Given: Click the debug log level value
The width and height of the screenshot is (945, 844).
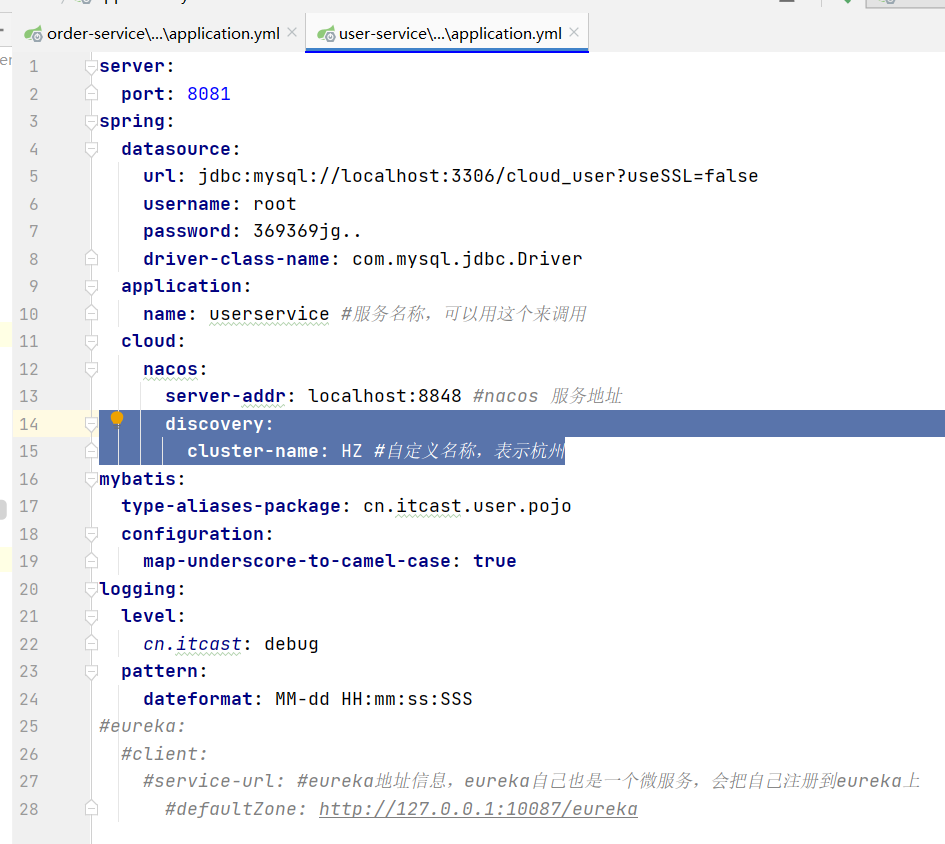Looking at the screenshot, I should coord(291,644).
